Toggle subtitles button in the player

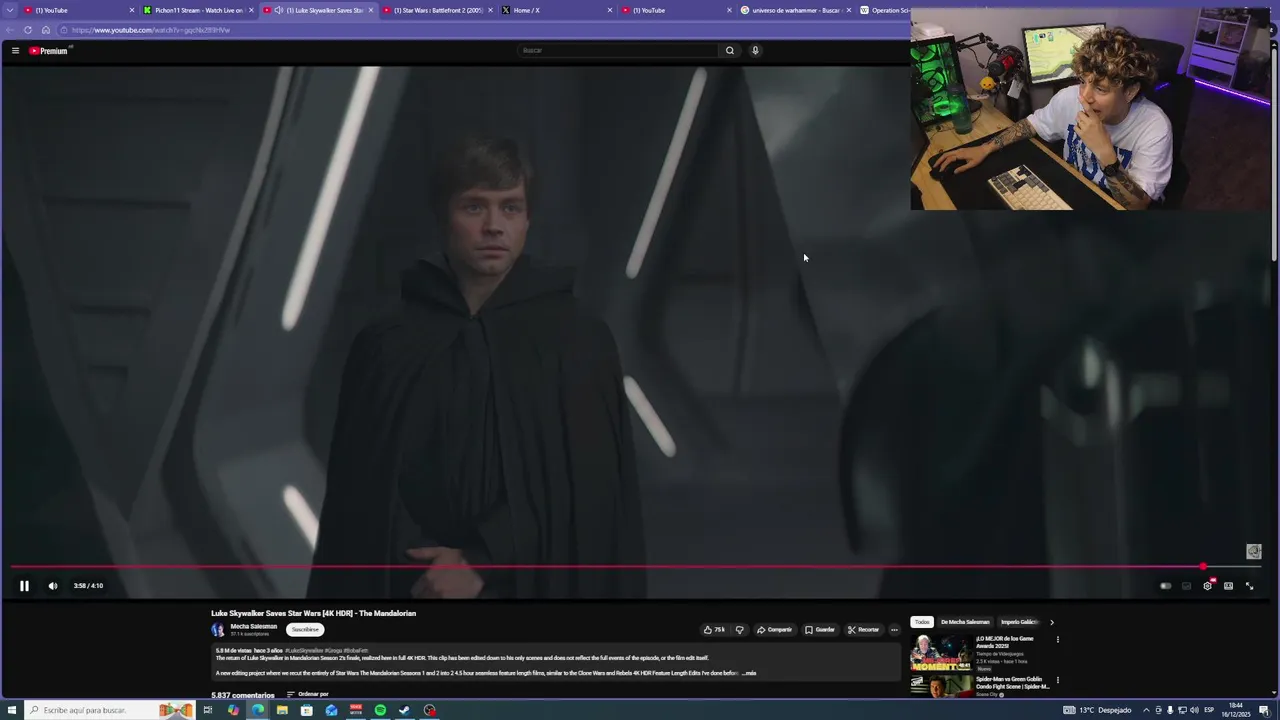coord(1187,586)
